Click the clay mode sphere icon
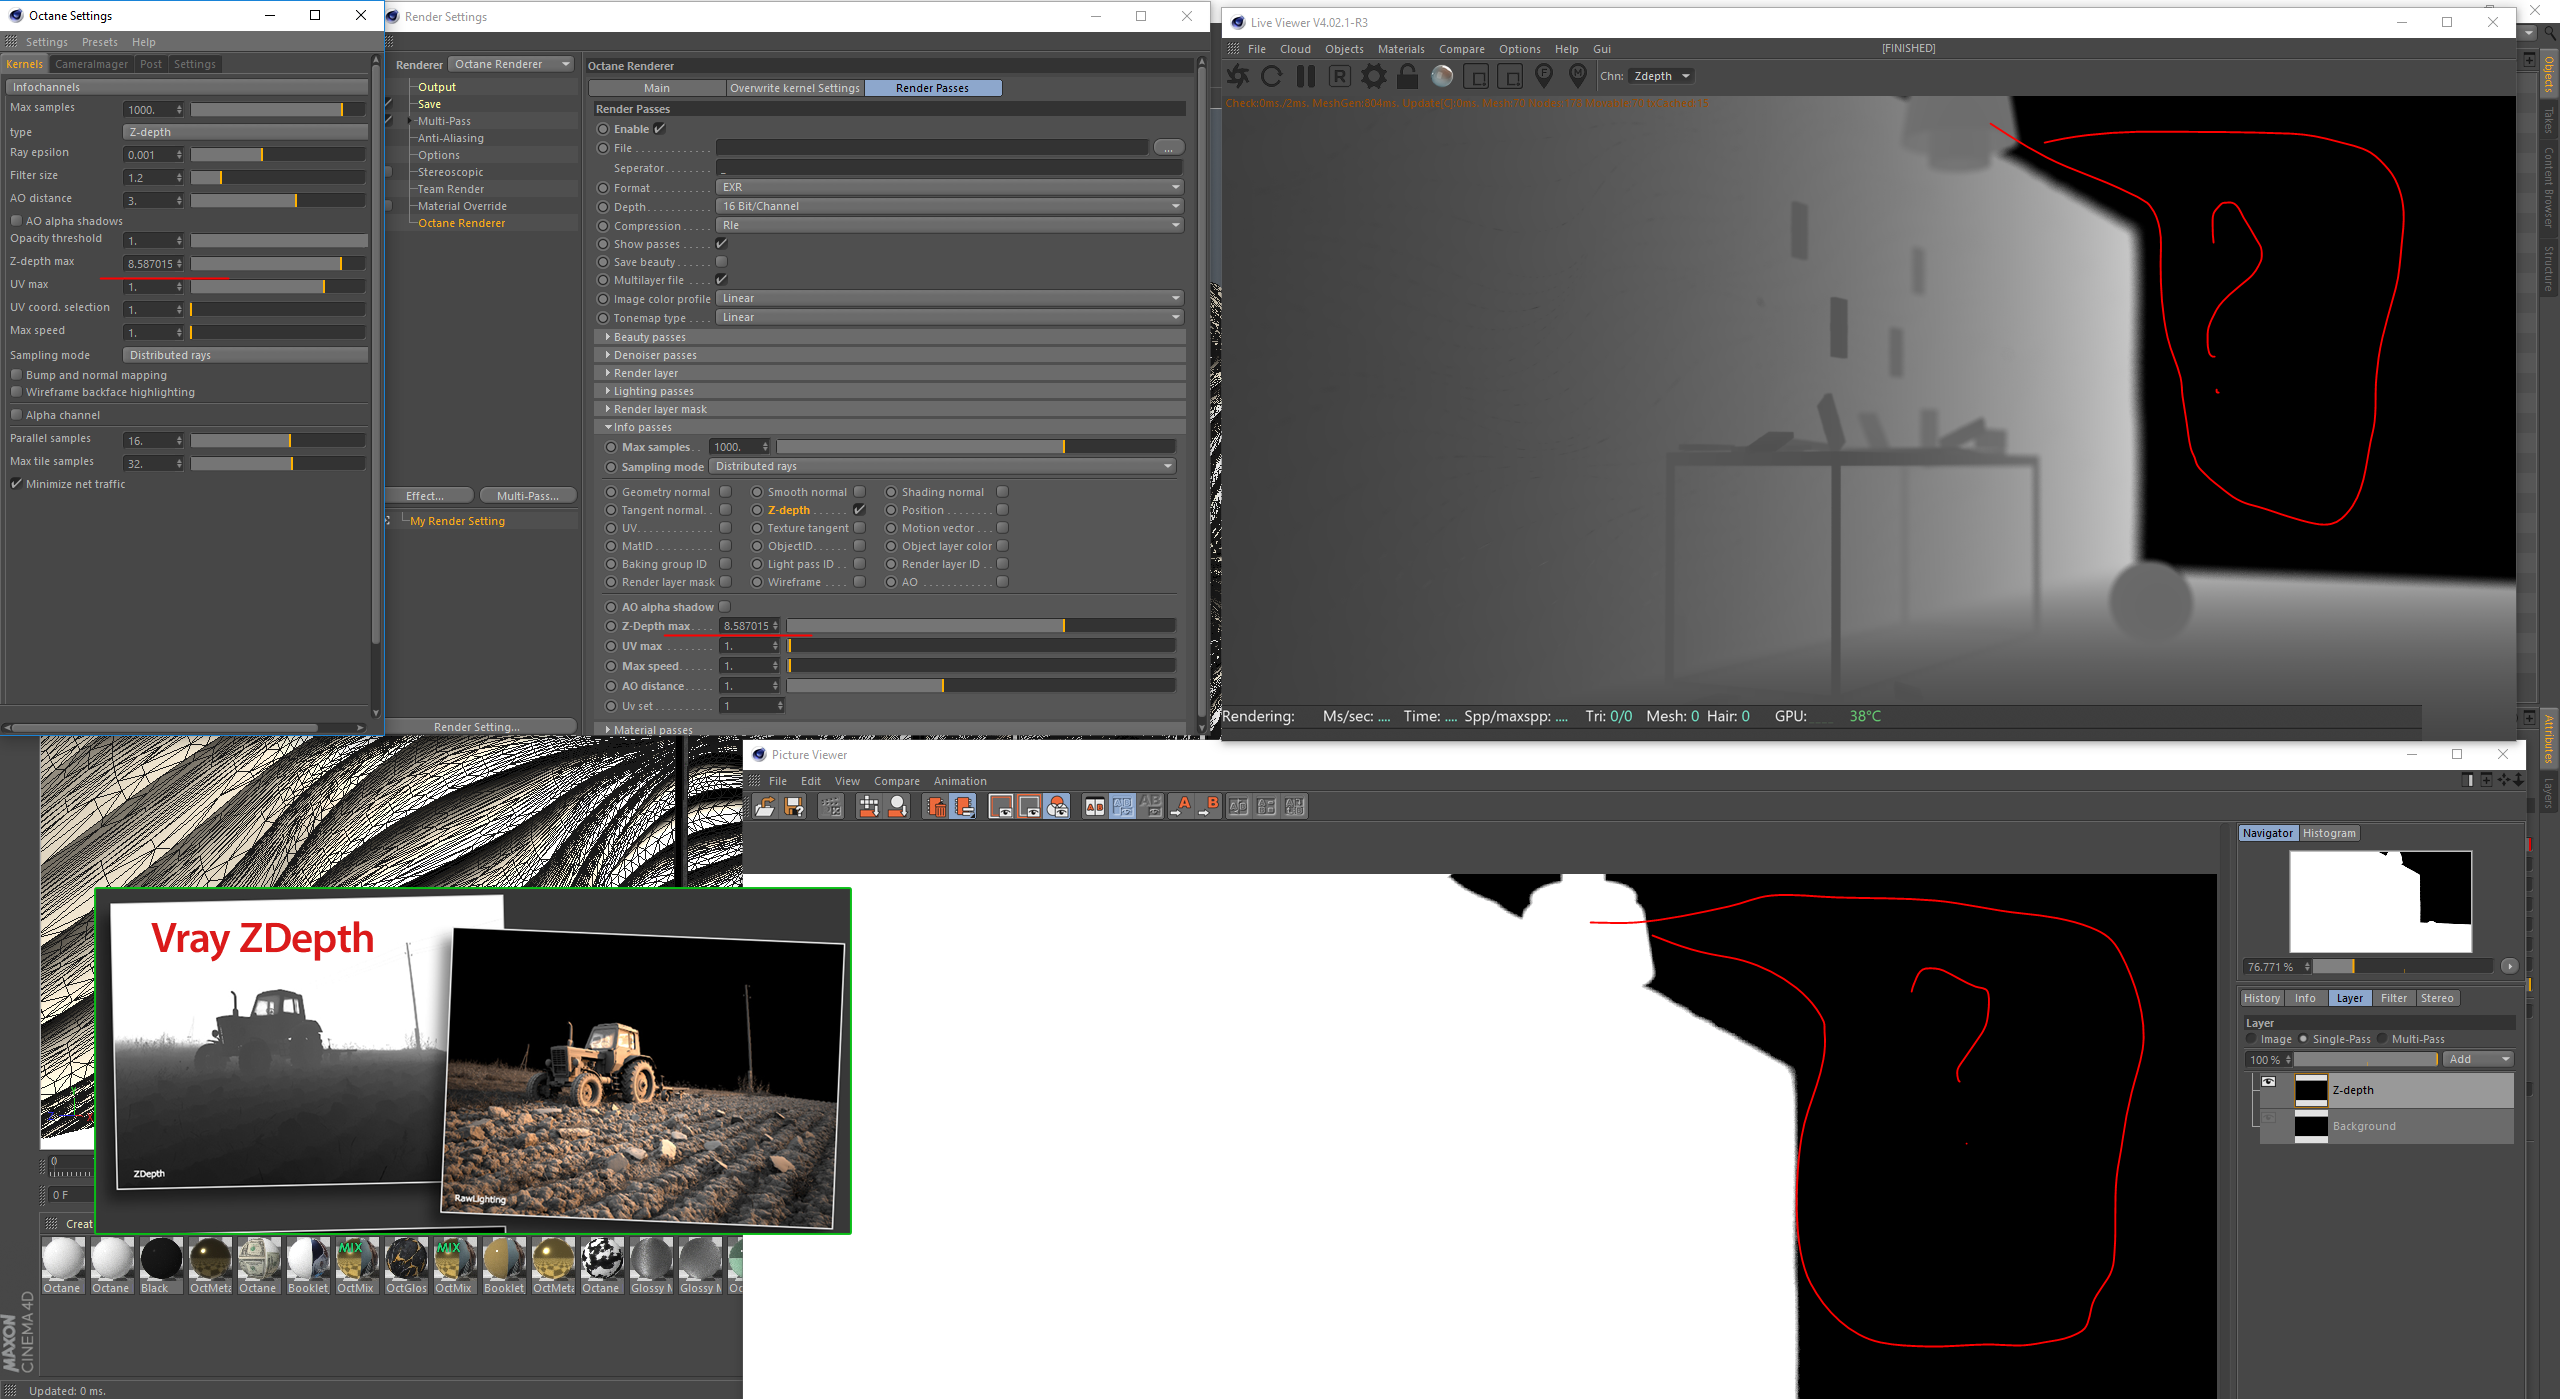Viewport: 2560px width, 1399px height. point(1442,76)
